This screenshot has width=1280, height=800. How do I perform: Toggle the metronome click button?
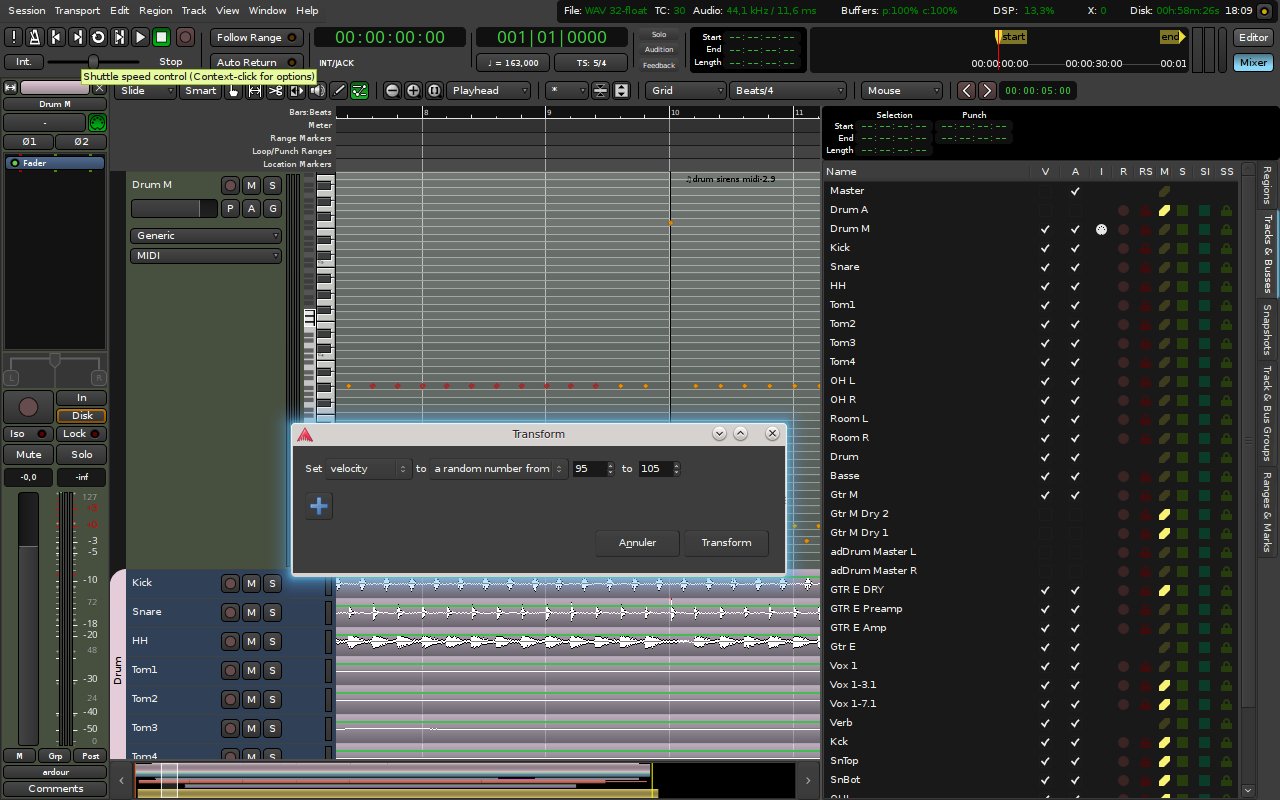coord(34,37)
